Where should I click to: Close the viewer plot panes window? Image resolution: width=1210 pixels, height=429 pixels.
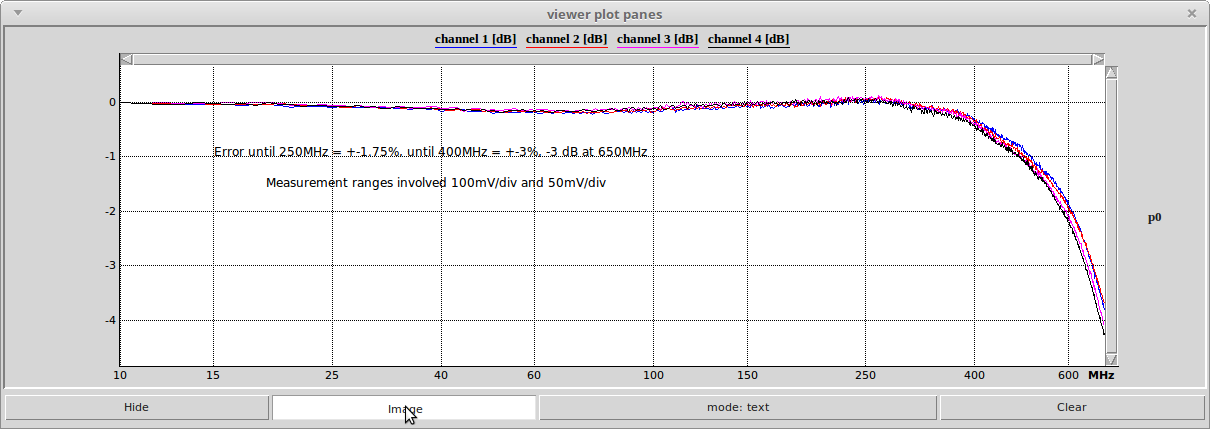[x=1191, y=14]
